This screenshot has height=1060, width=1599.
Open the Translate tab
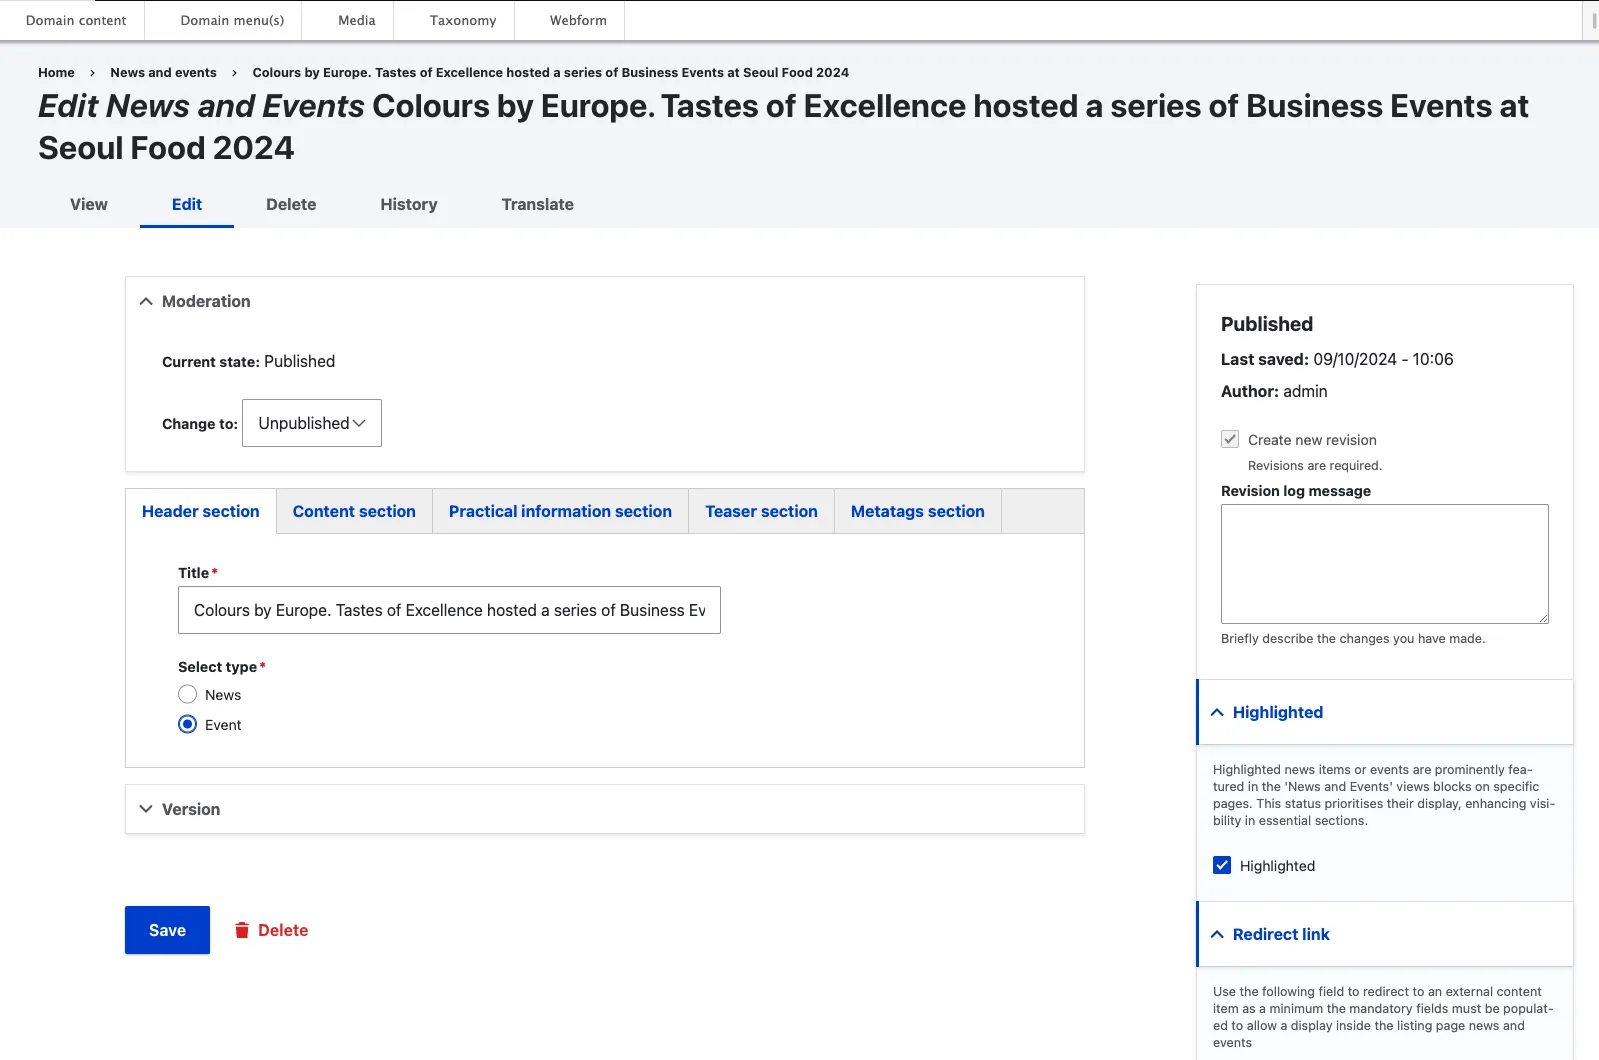[537, 204]
